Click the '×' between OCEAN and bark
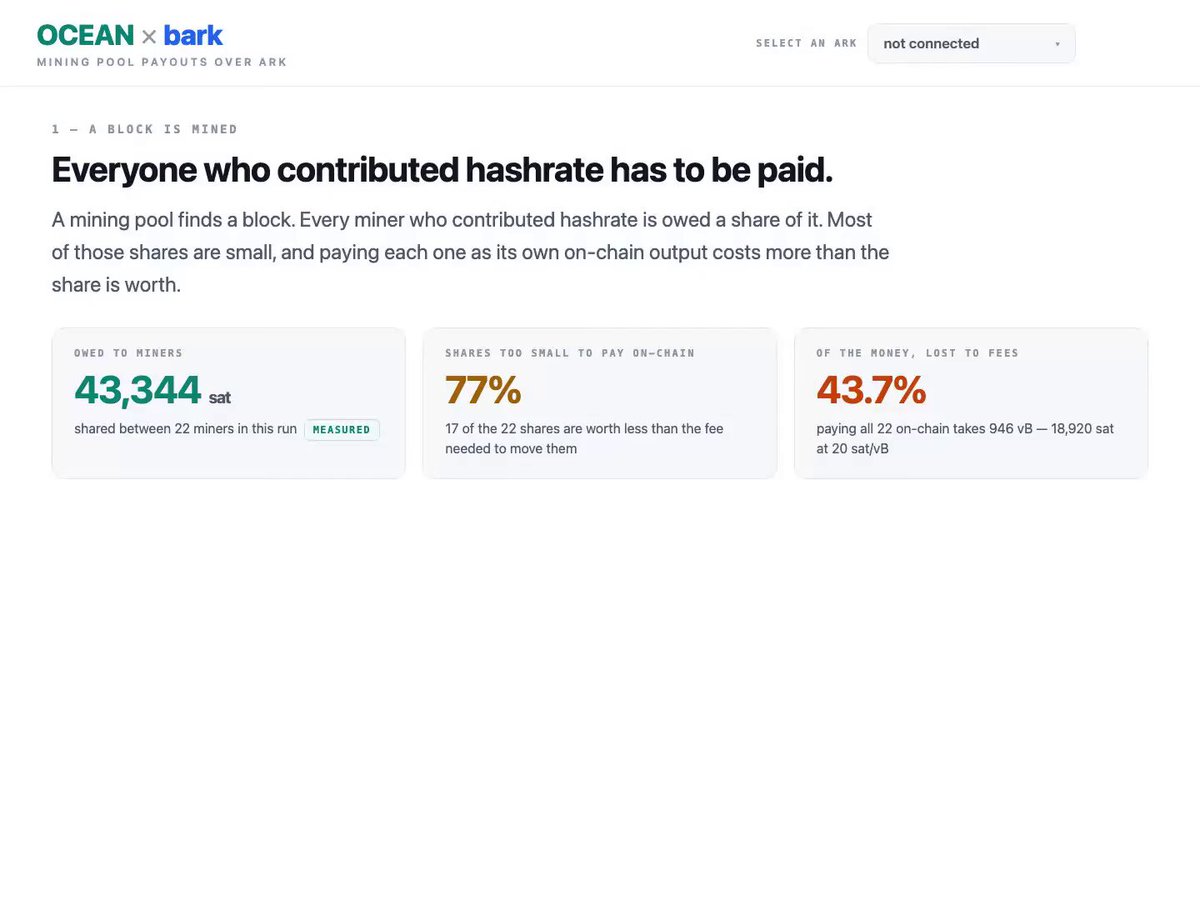This screenshot has height=900, width=1200. 148,37
